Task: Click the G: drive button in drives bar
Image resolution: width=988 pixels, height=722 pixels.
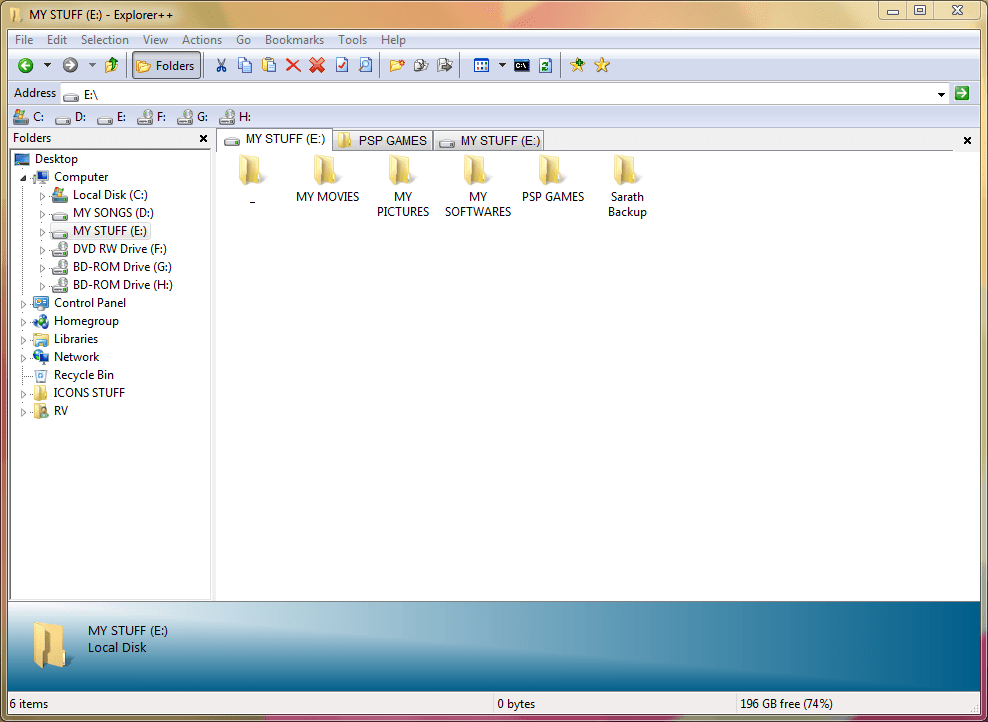Action: [193, 117]
